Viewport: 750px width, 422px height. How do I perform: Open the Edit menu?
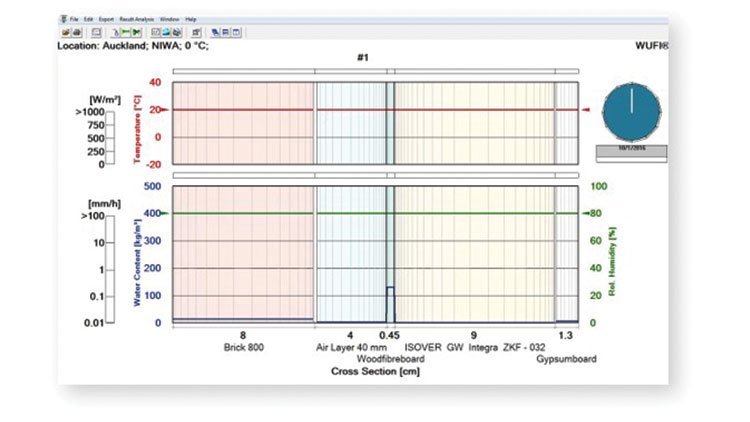pos(89,19)
